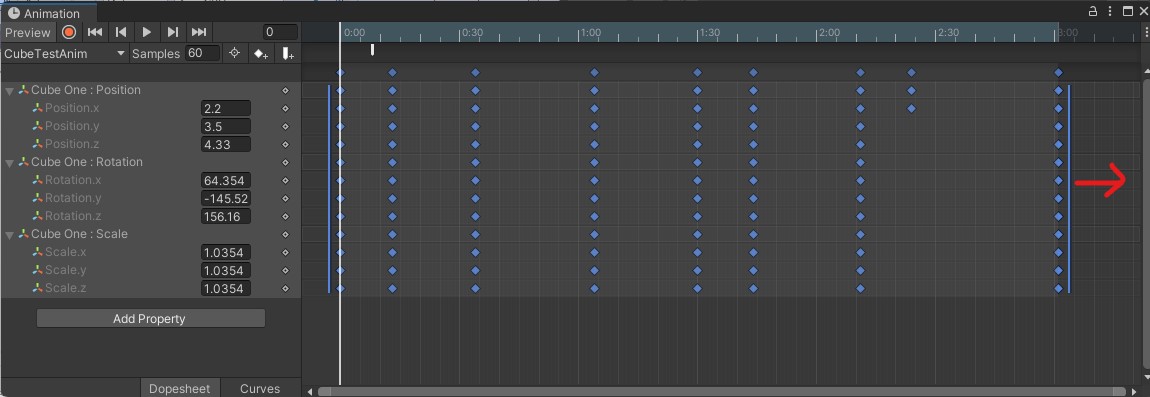The width and height of the screenshot is (1150, 397).
Task: Edit the Position.x value 2.2
Action: tap(226, 109)
